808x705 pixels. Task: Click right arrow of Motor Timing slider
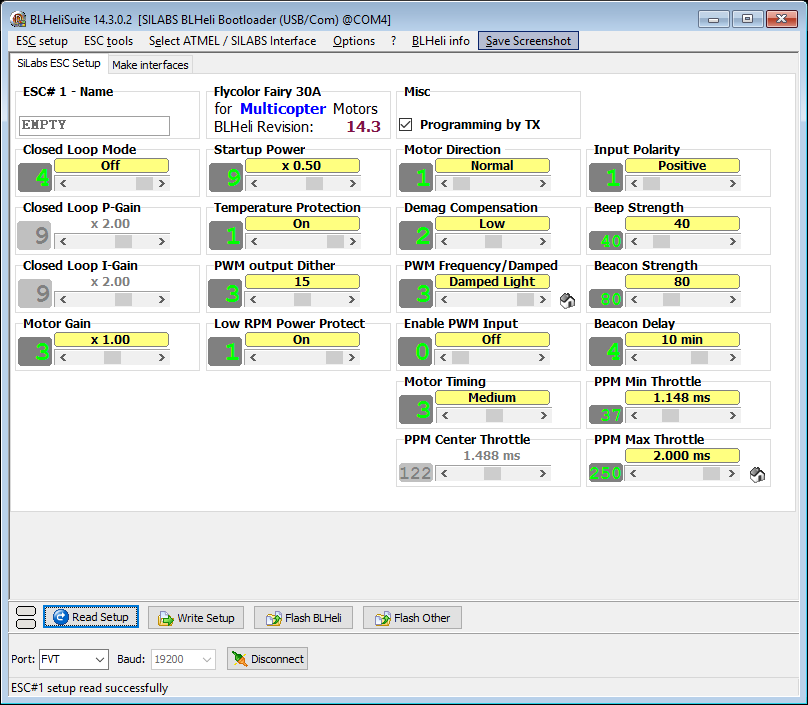pos(544,415)
